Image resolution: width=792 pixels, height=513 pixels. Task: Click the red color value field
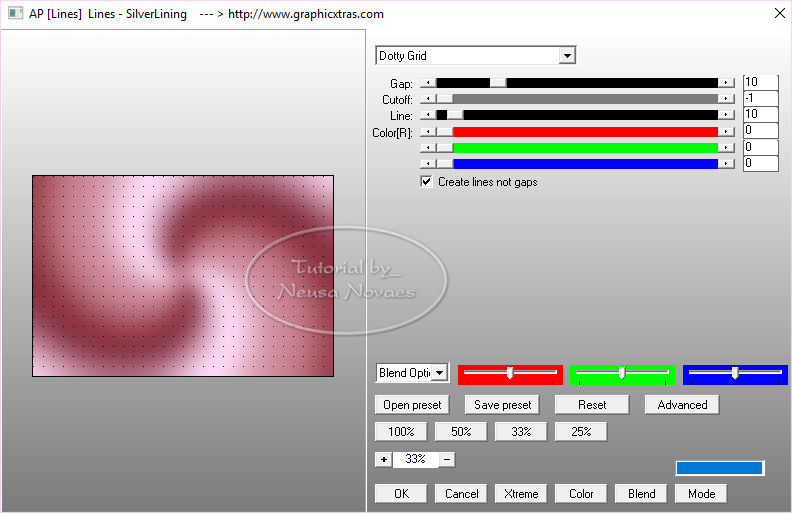click(x=760, y=131)
